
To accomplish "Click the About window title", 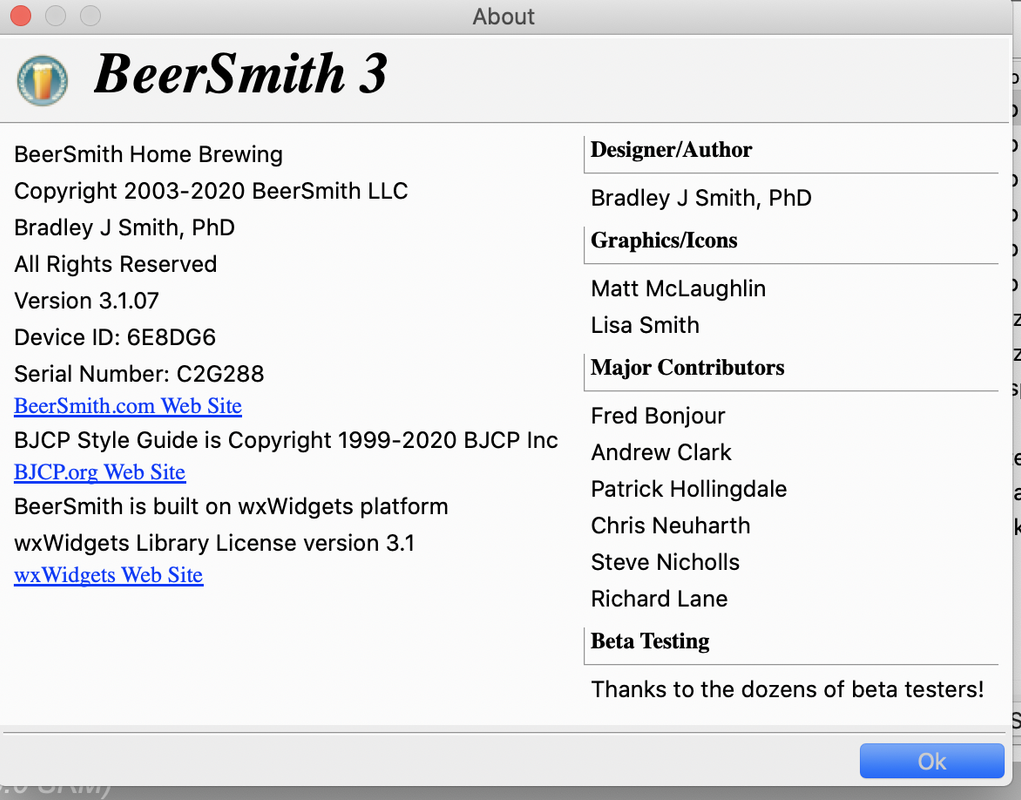I will (503, 16).
